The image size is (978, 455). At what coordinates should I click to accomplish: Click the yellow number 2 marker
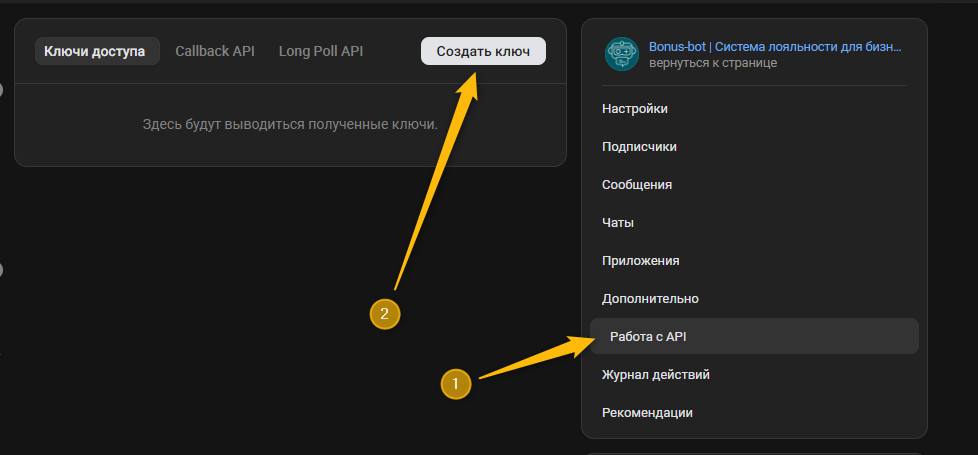[385, 314]
